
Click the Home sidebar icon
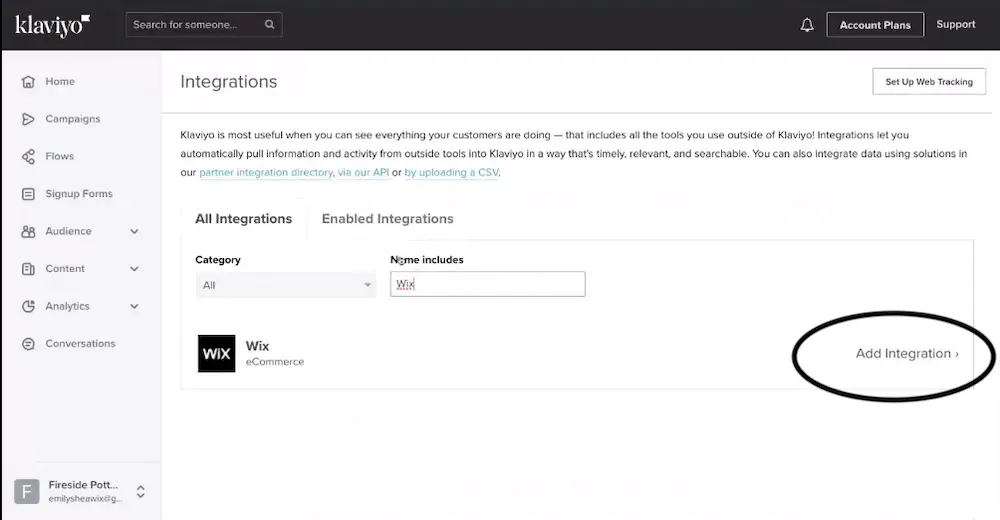click(28, 82)
